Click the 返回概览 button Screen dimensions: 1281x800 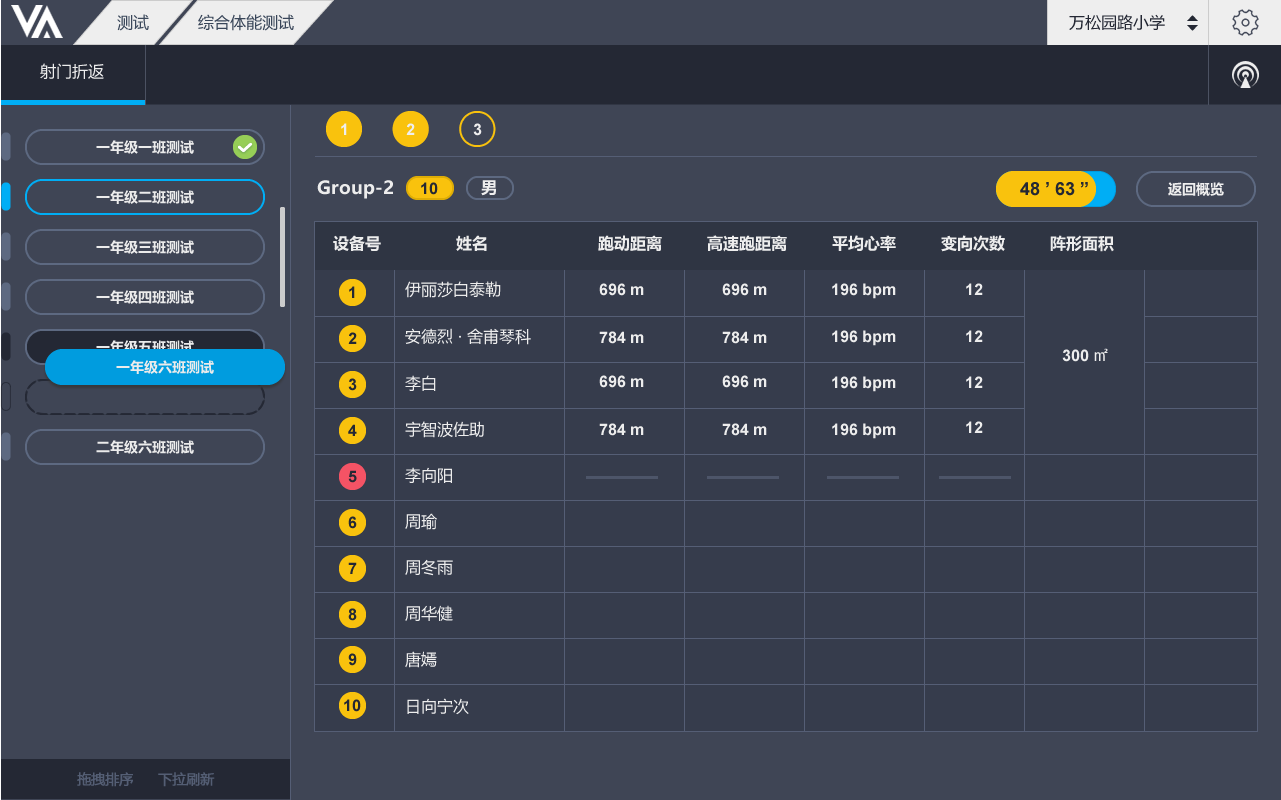click(1196, 189)
